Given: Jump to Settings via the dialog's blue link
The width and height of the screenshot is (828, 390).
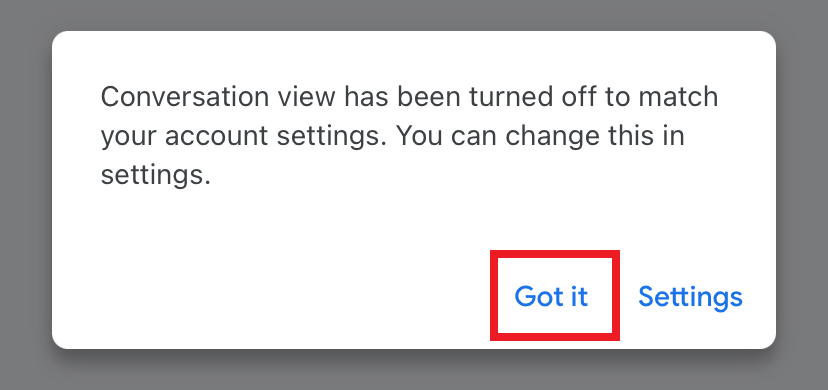Looking at the screenshot, I should point(690,296).
